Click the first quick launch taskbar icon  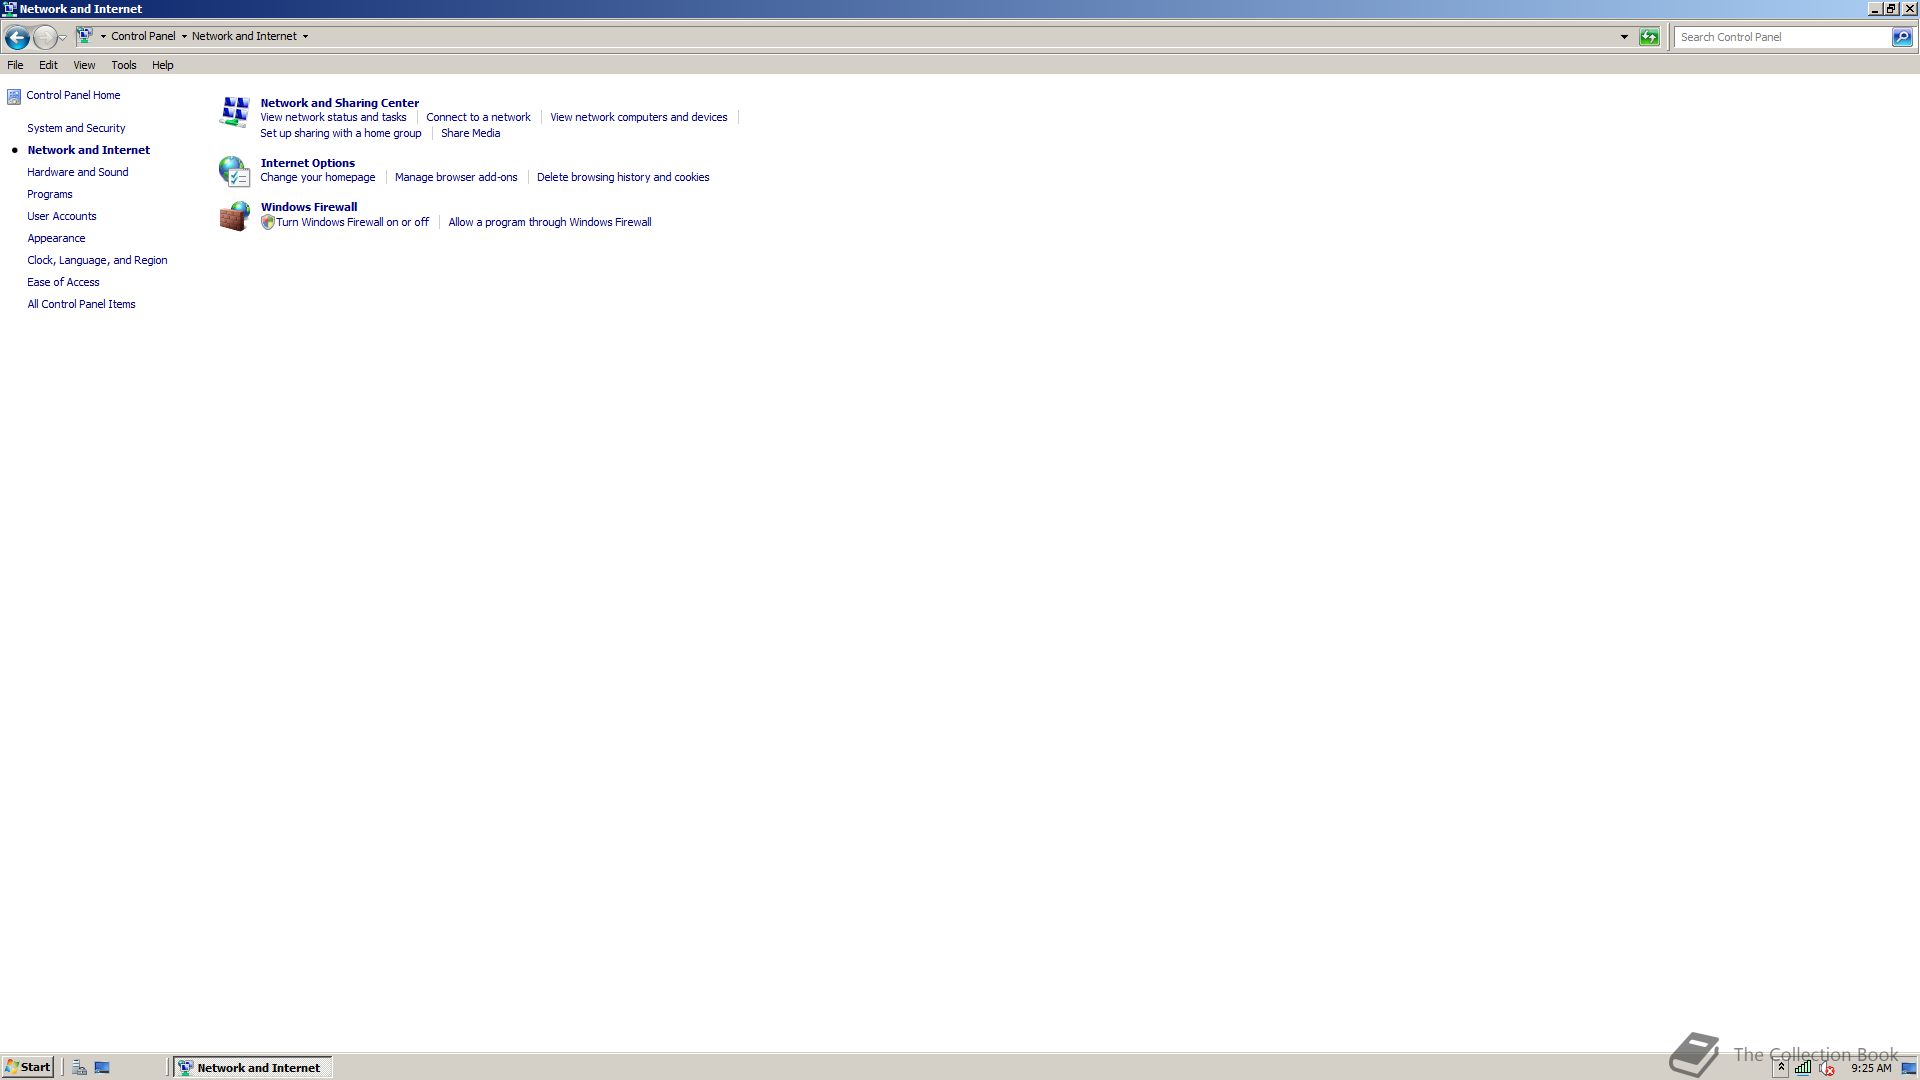(x=79, y=1068)
